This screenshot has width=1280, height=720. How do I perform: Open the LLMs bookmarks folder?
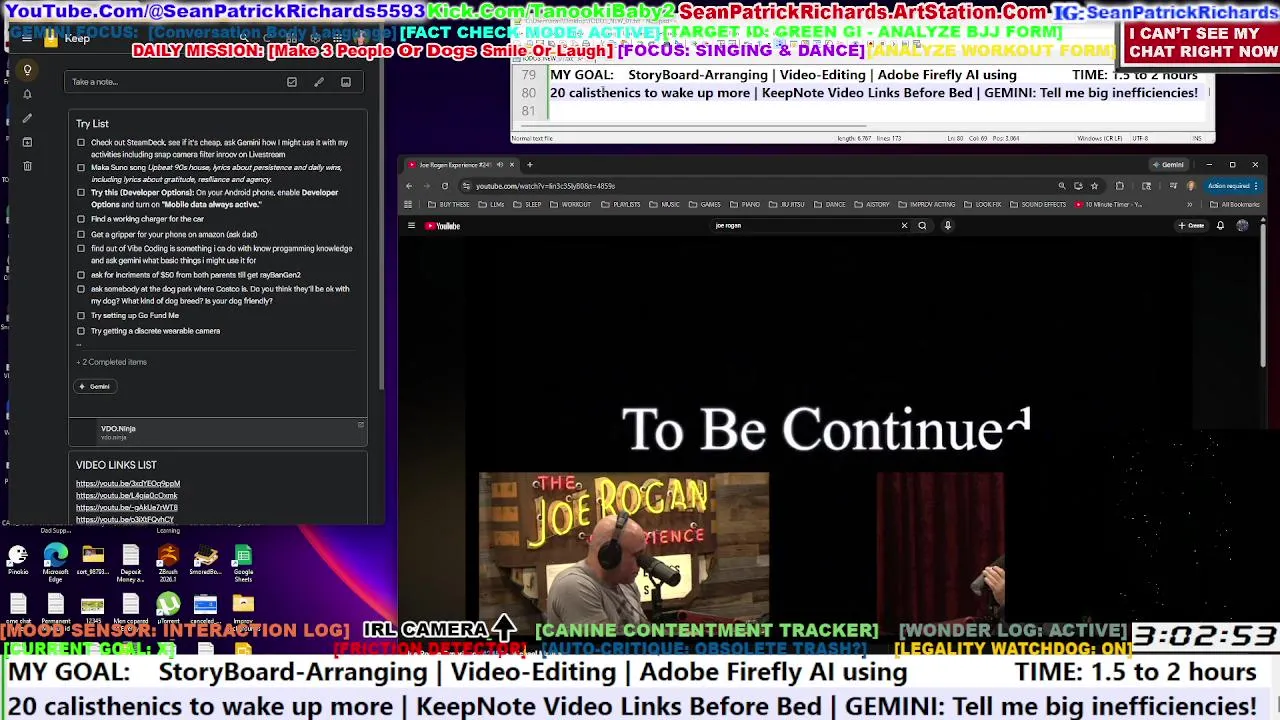click(x=492, y=205)
